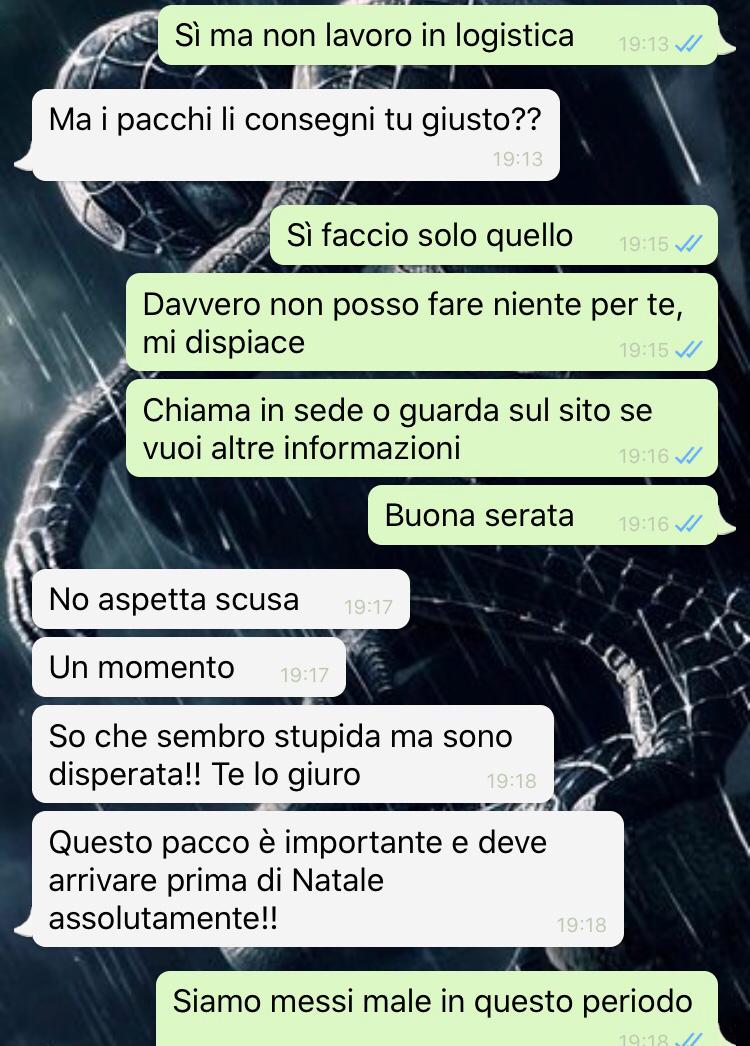Click the read ticks on 'Buona serata'
Screen dimensions: 750x1046
tap(689, 524)
